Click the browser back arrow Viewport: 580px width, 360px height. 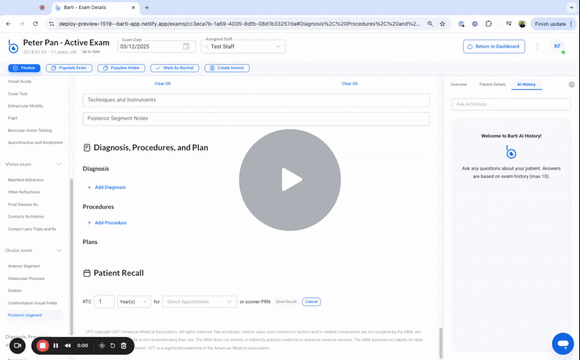point(8,24)
